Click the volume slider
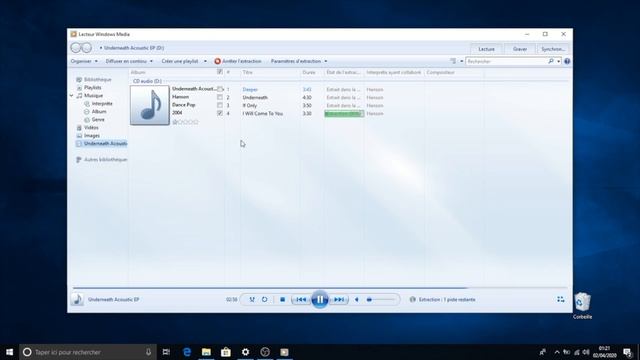Viewport: 640px width, 360px height. coord(381,300)
